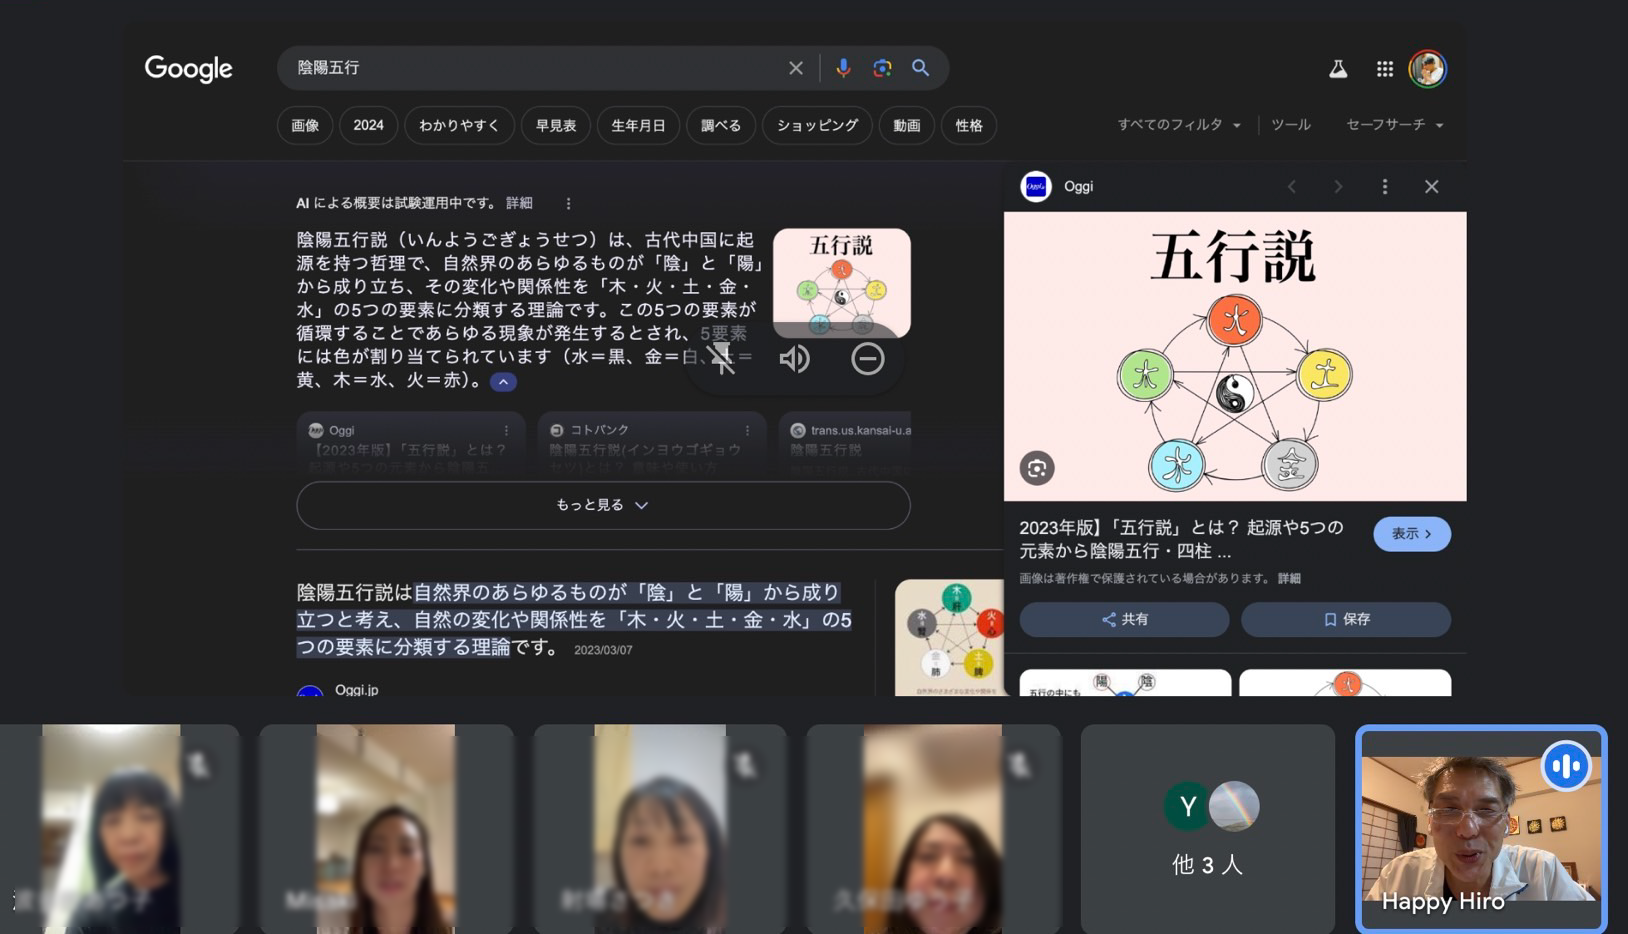Click the Google logo
Image resolution: width=1628 pixels, height=934 pixels.
point(188,68)
